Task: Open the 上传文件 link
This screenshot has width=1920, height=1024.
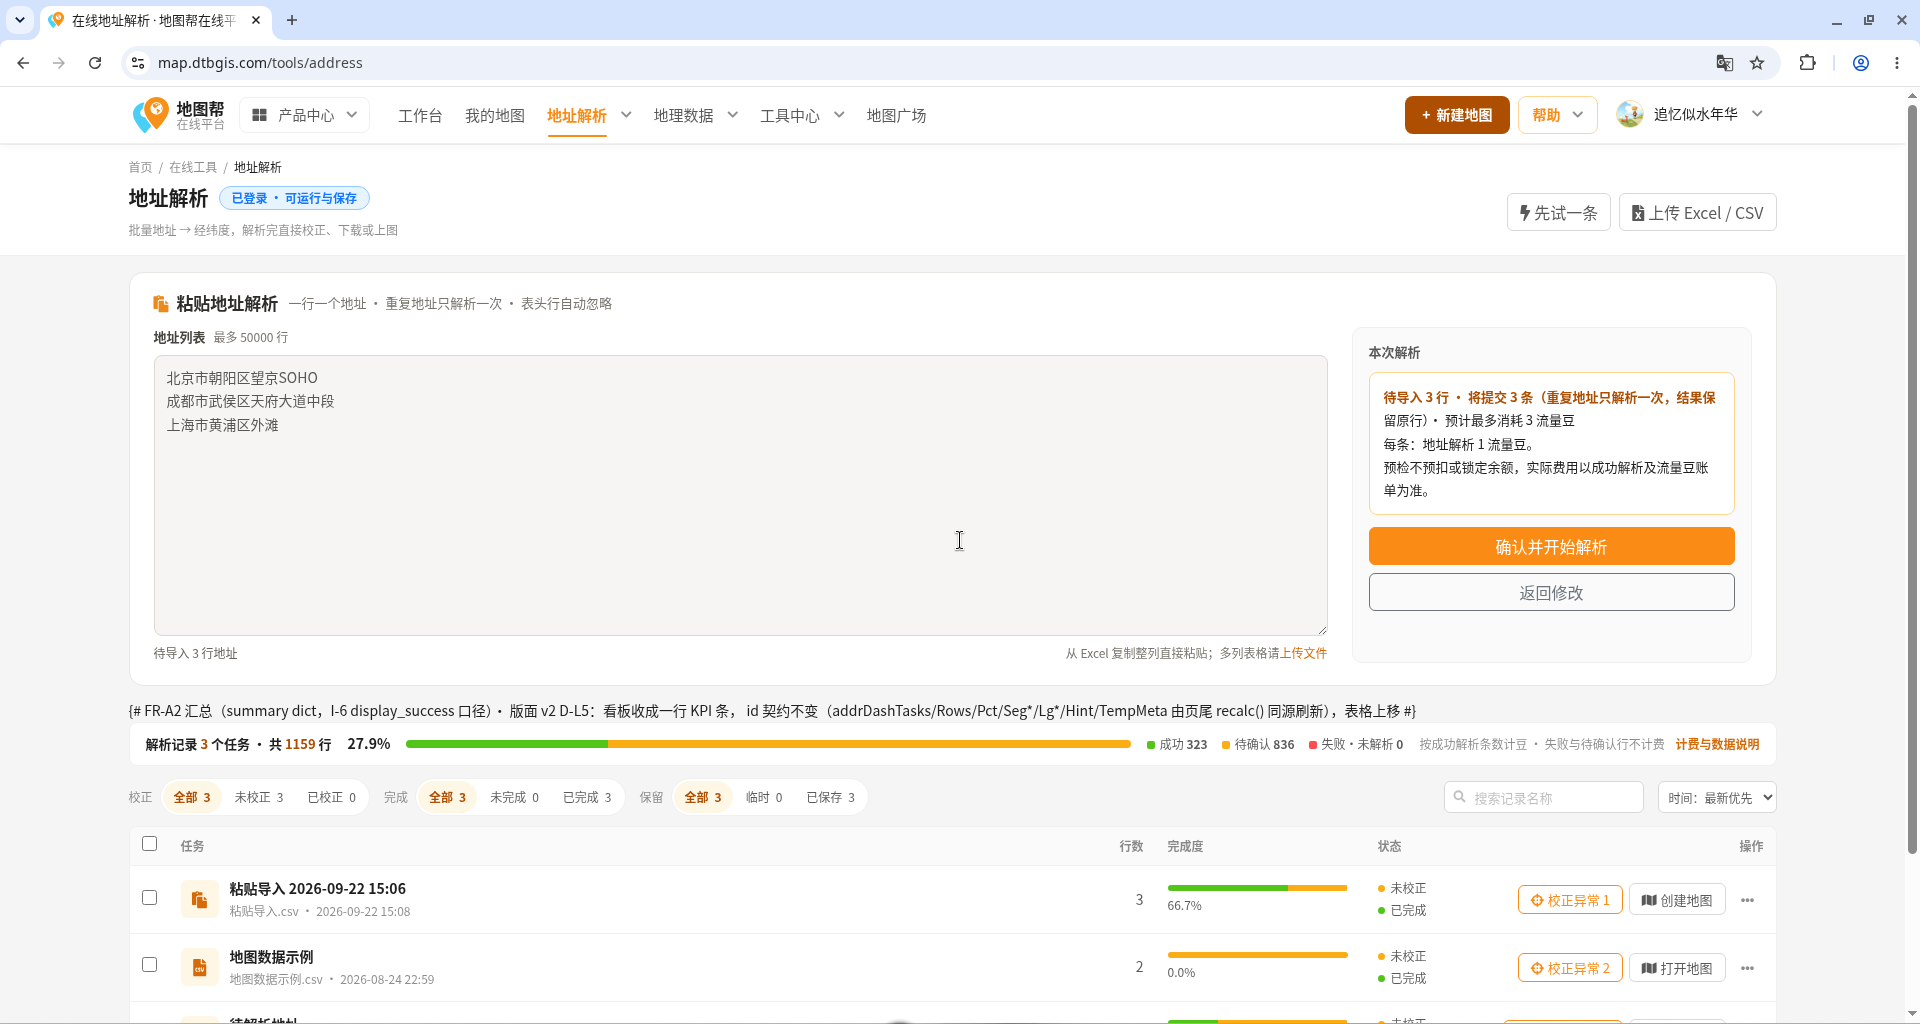Action: pos(1303,653)
